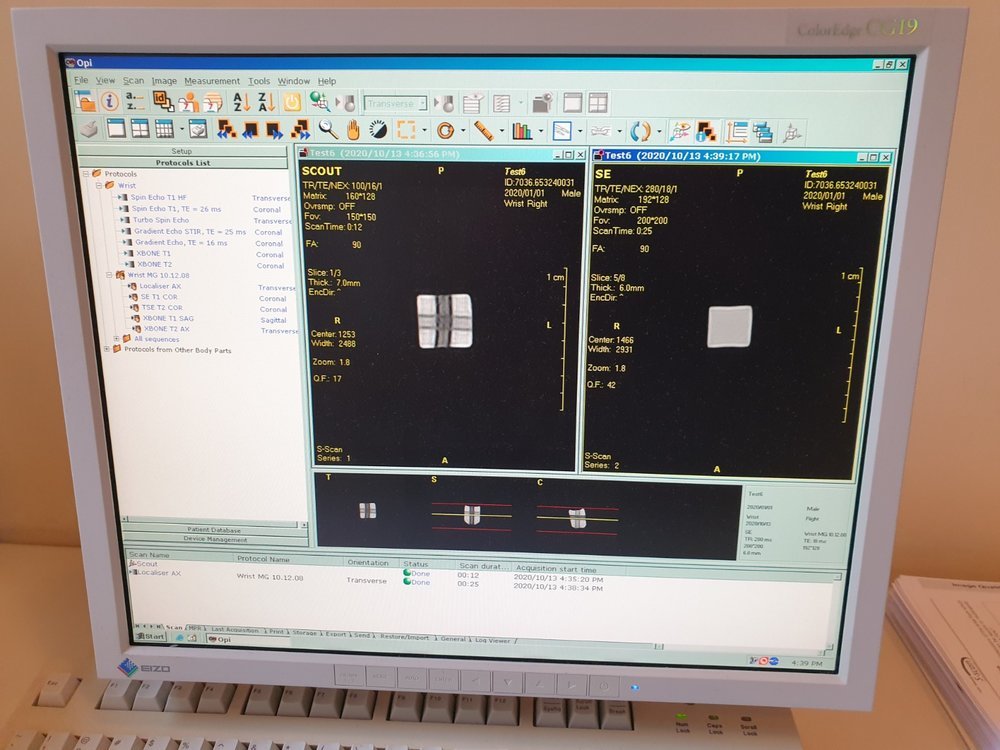
Task: Click the image info squares icon
Action: (x=705, y=132)
